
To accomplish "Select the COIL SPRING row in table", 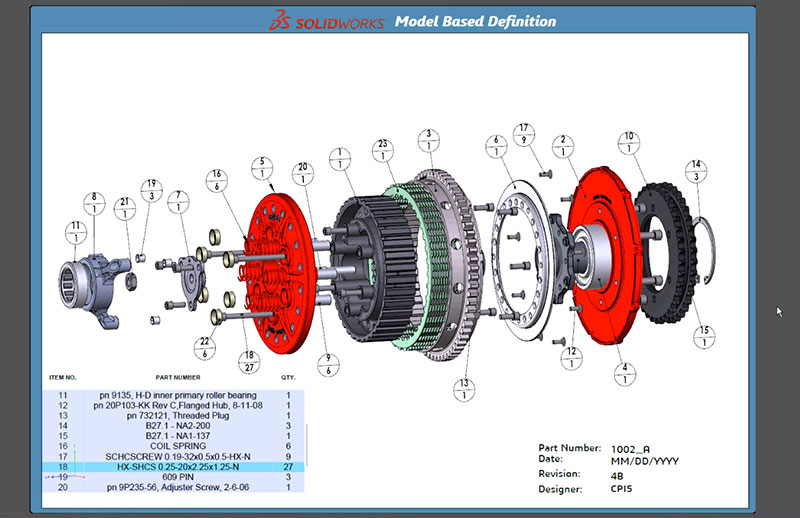I will click(180, 445).
